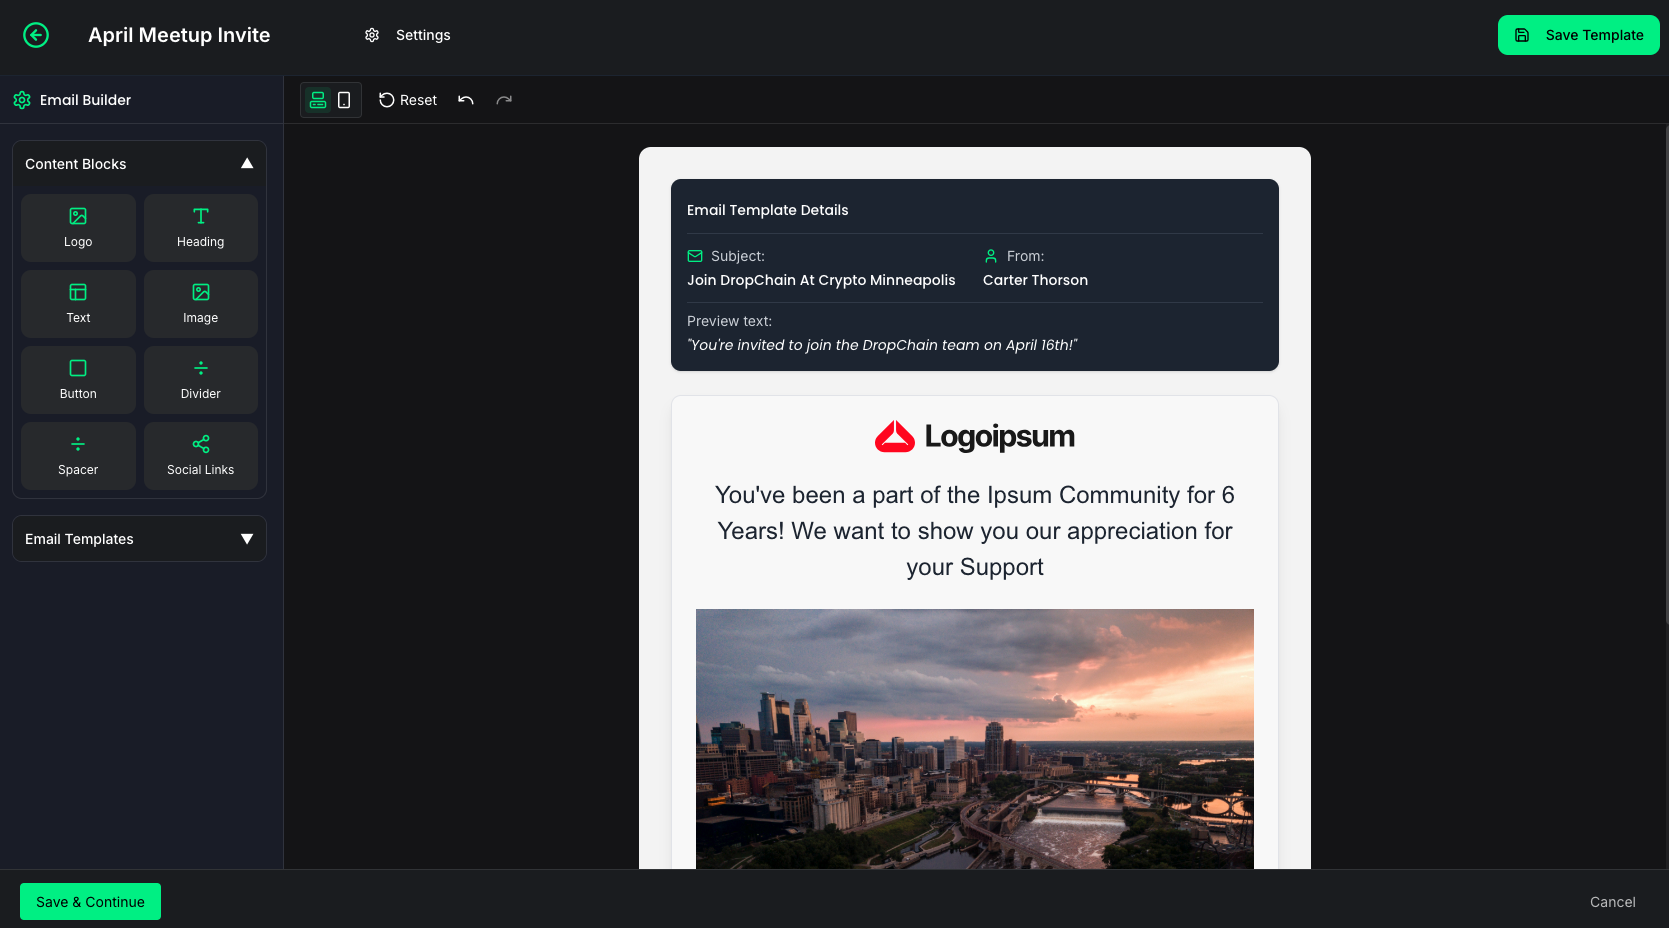This screenshot has width=1669, height=928.
Task: Click Save Template button
Action: tap(1578, 35)
